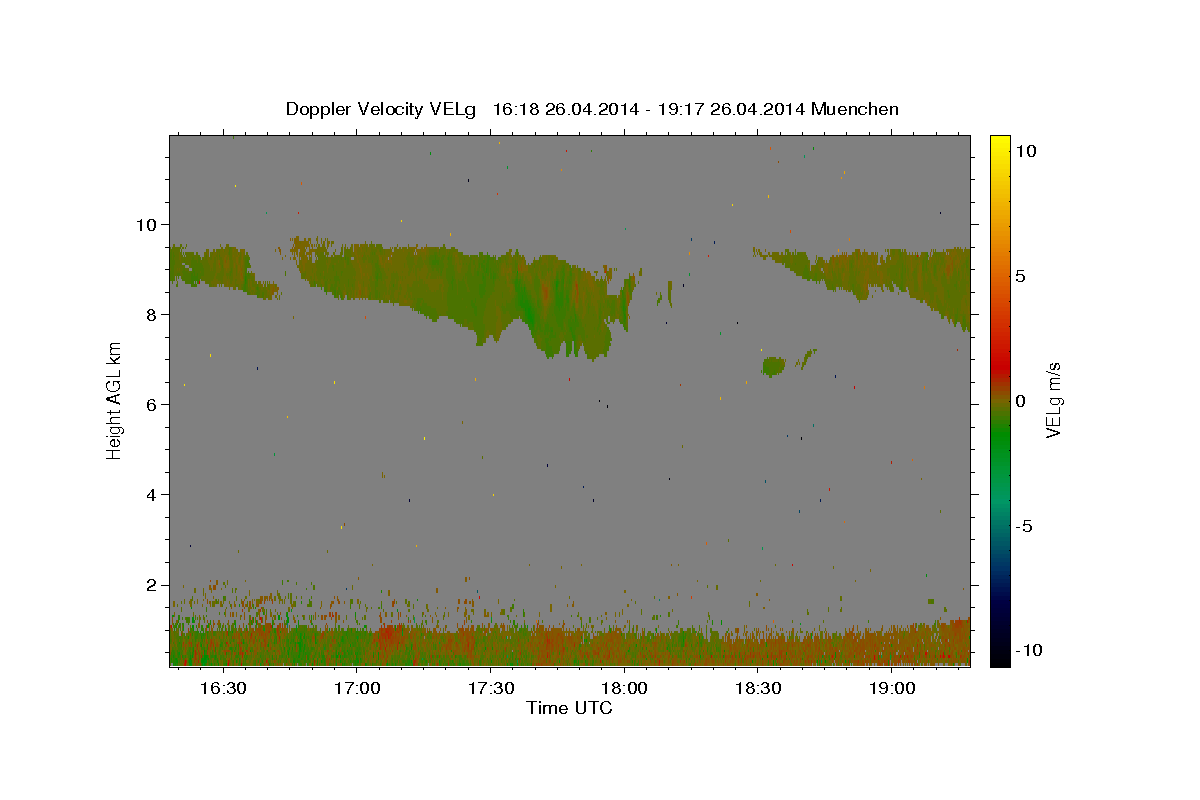Click the 19:00 time tick label

coord(892,688)
